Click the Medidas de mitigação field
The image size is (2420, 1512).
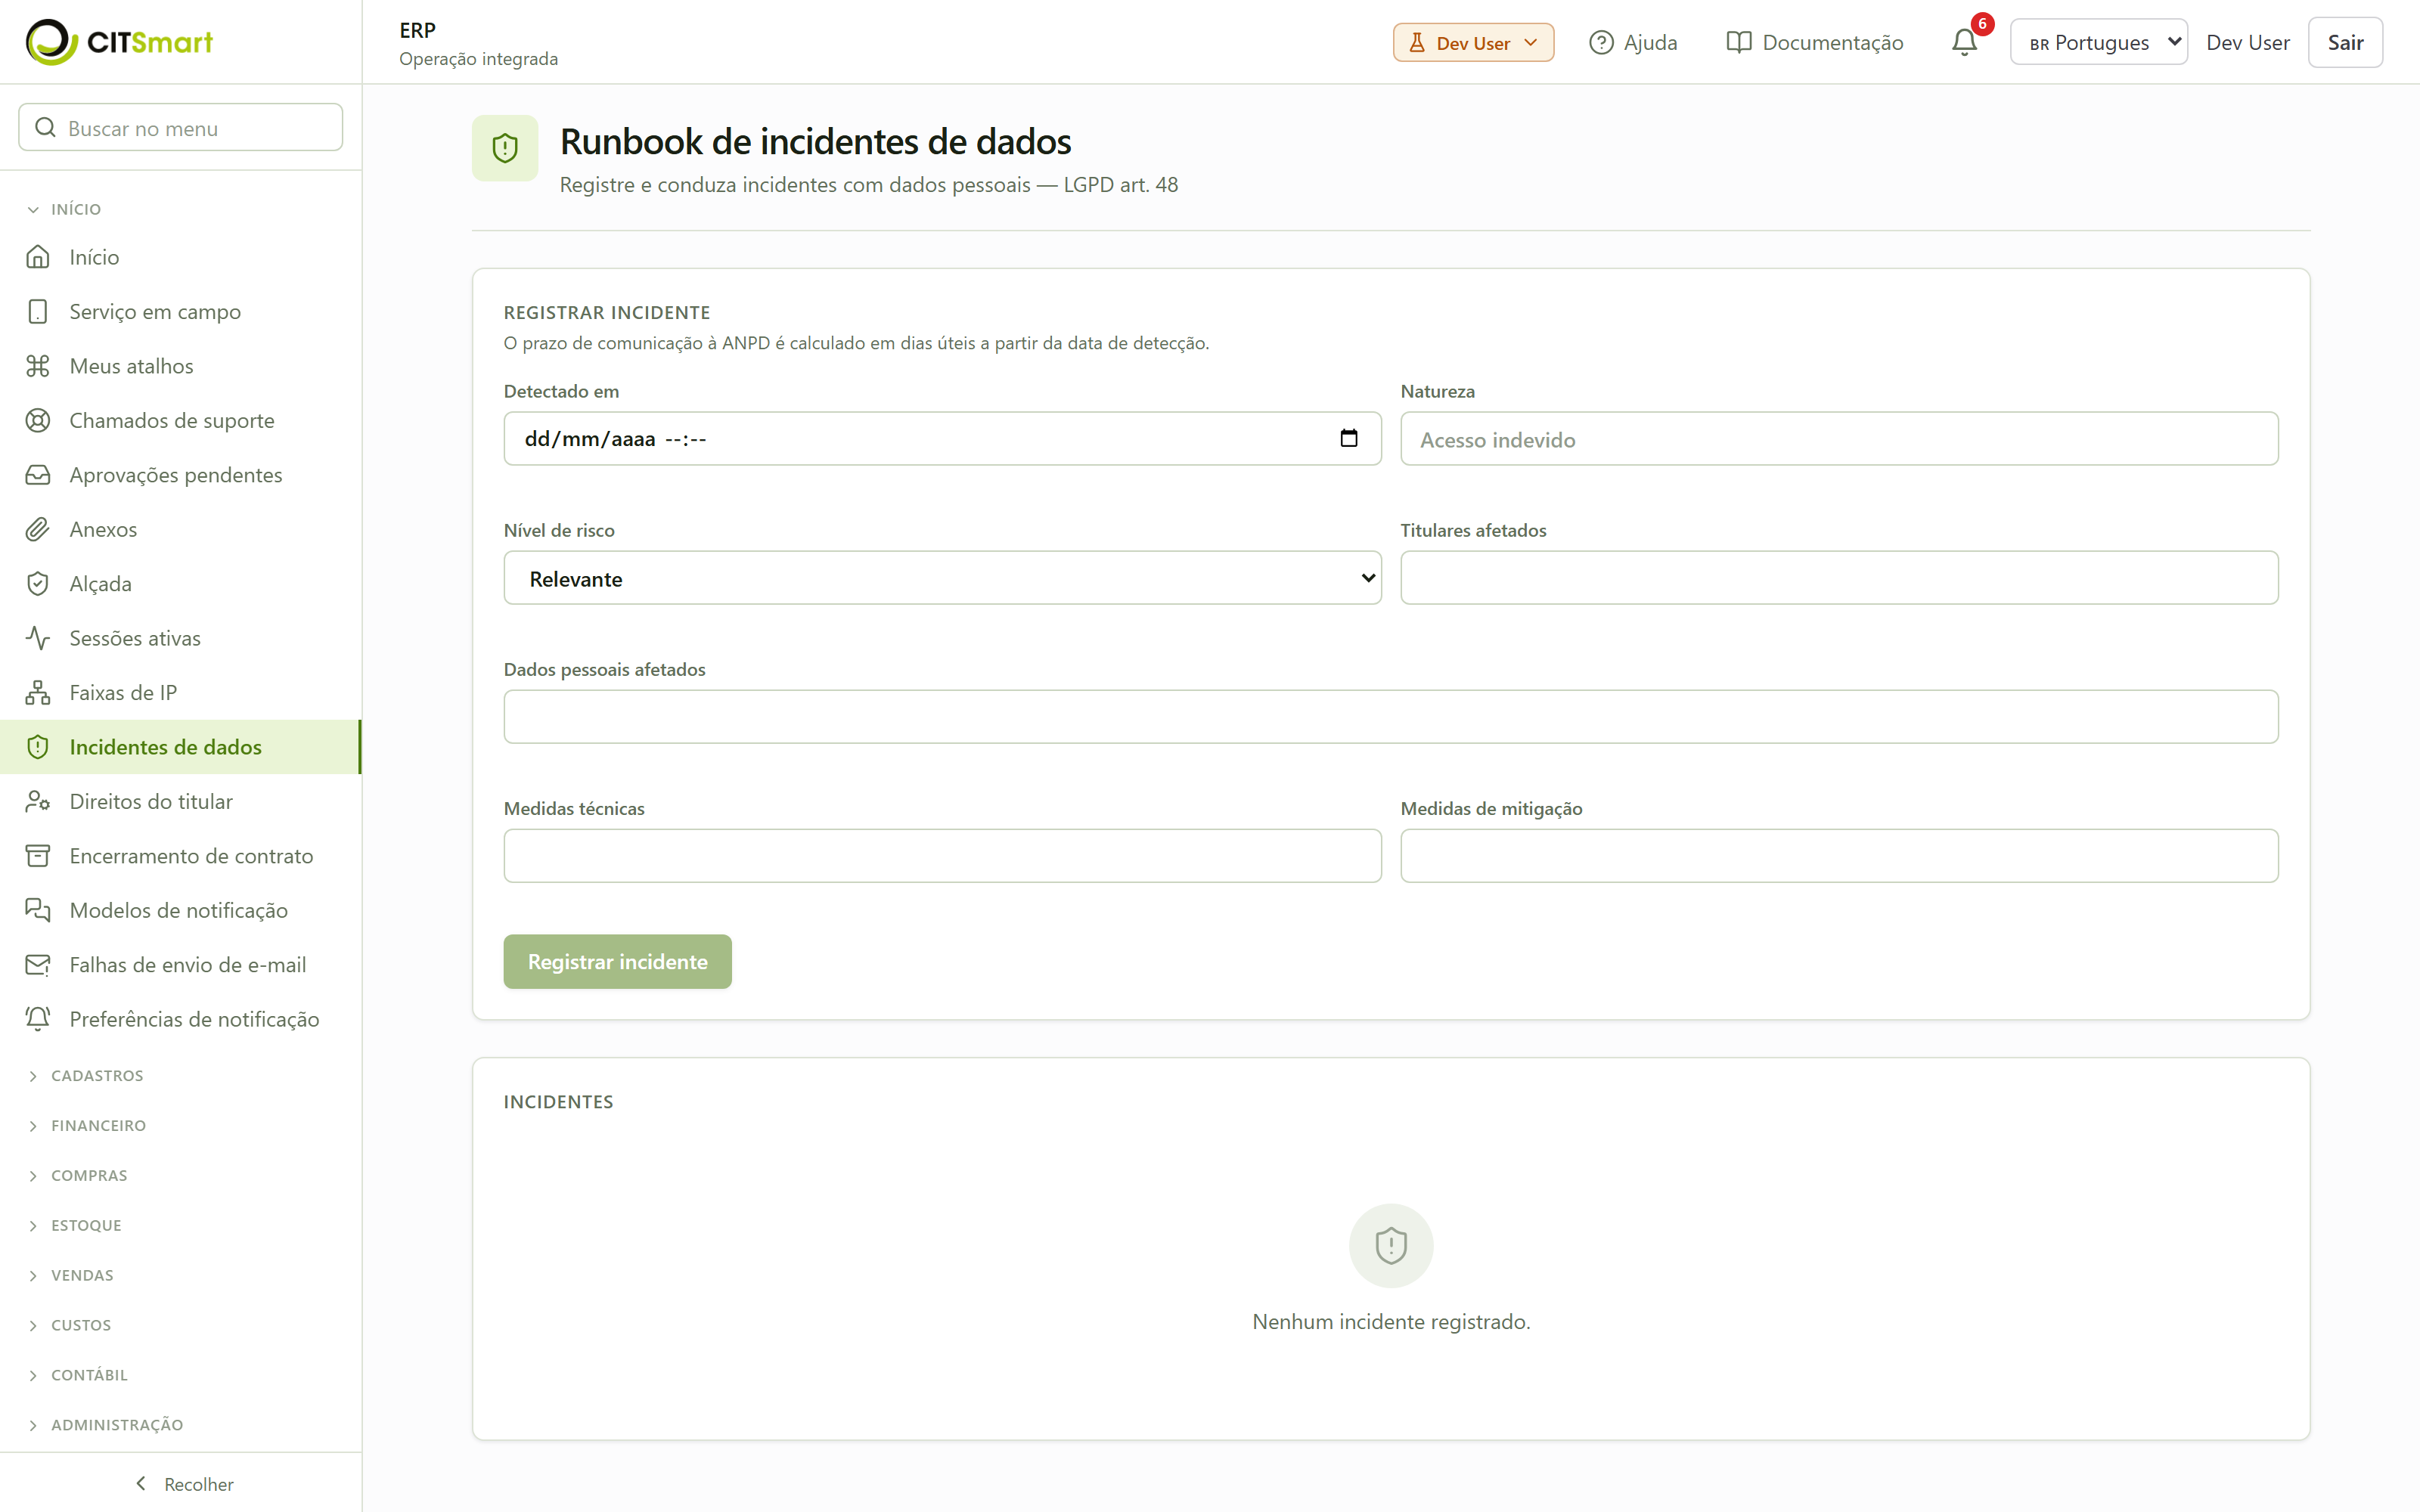coord(1839,856)
